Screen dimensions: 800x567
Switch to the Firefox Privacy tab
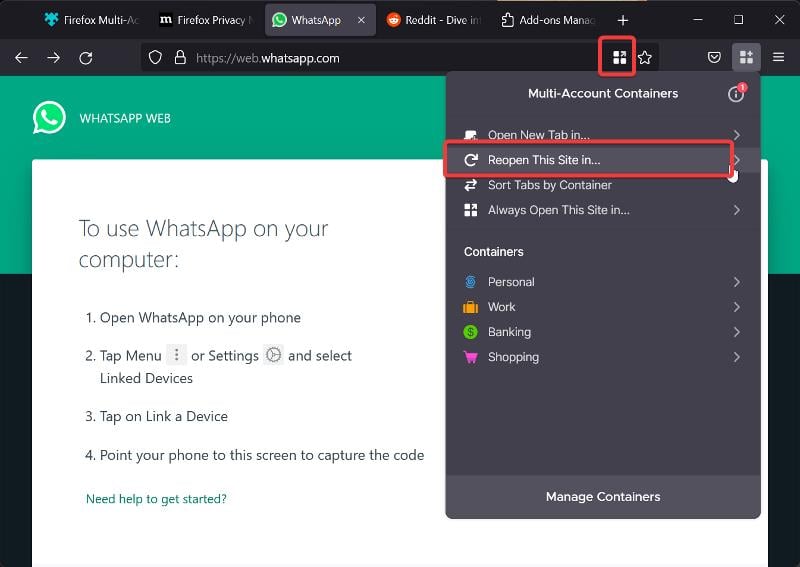207,20
